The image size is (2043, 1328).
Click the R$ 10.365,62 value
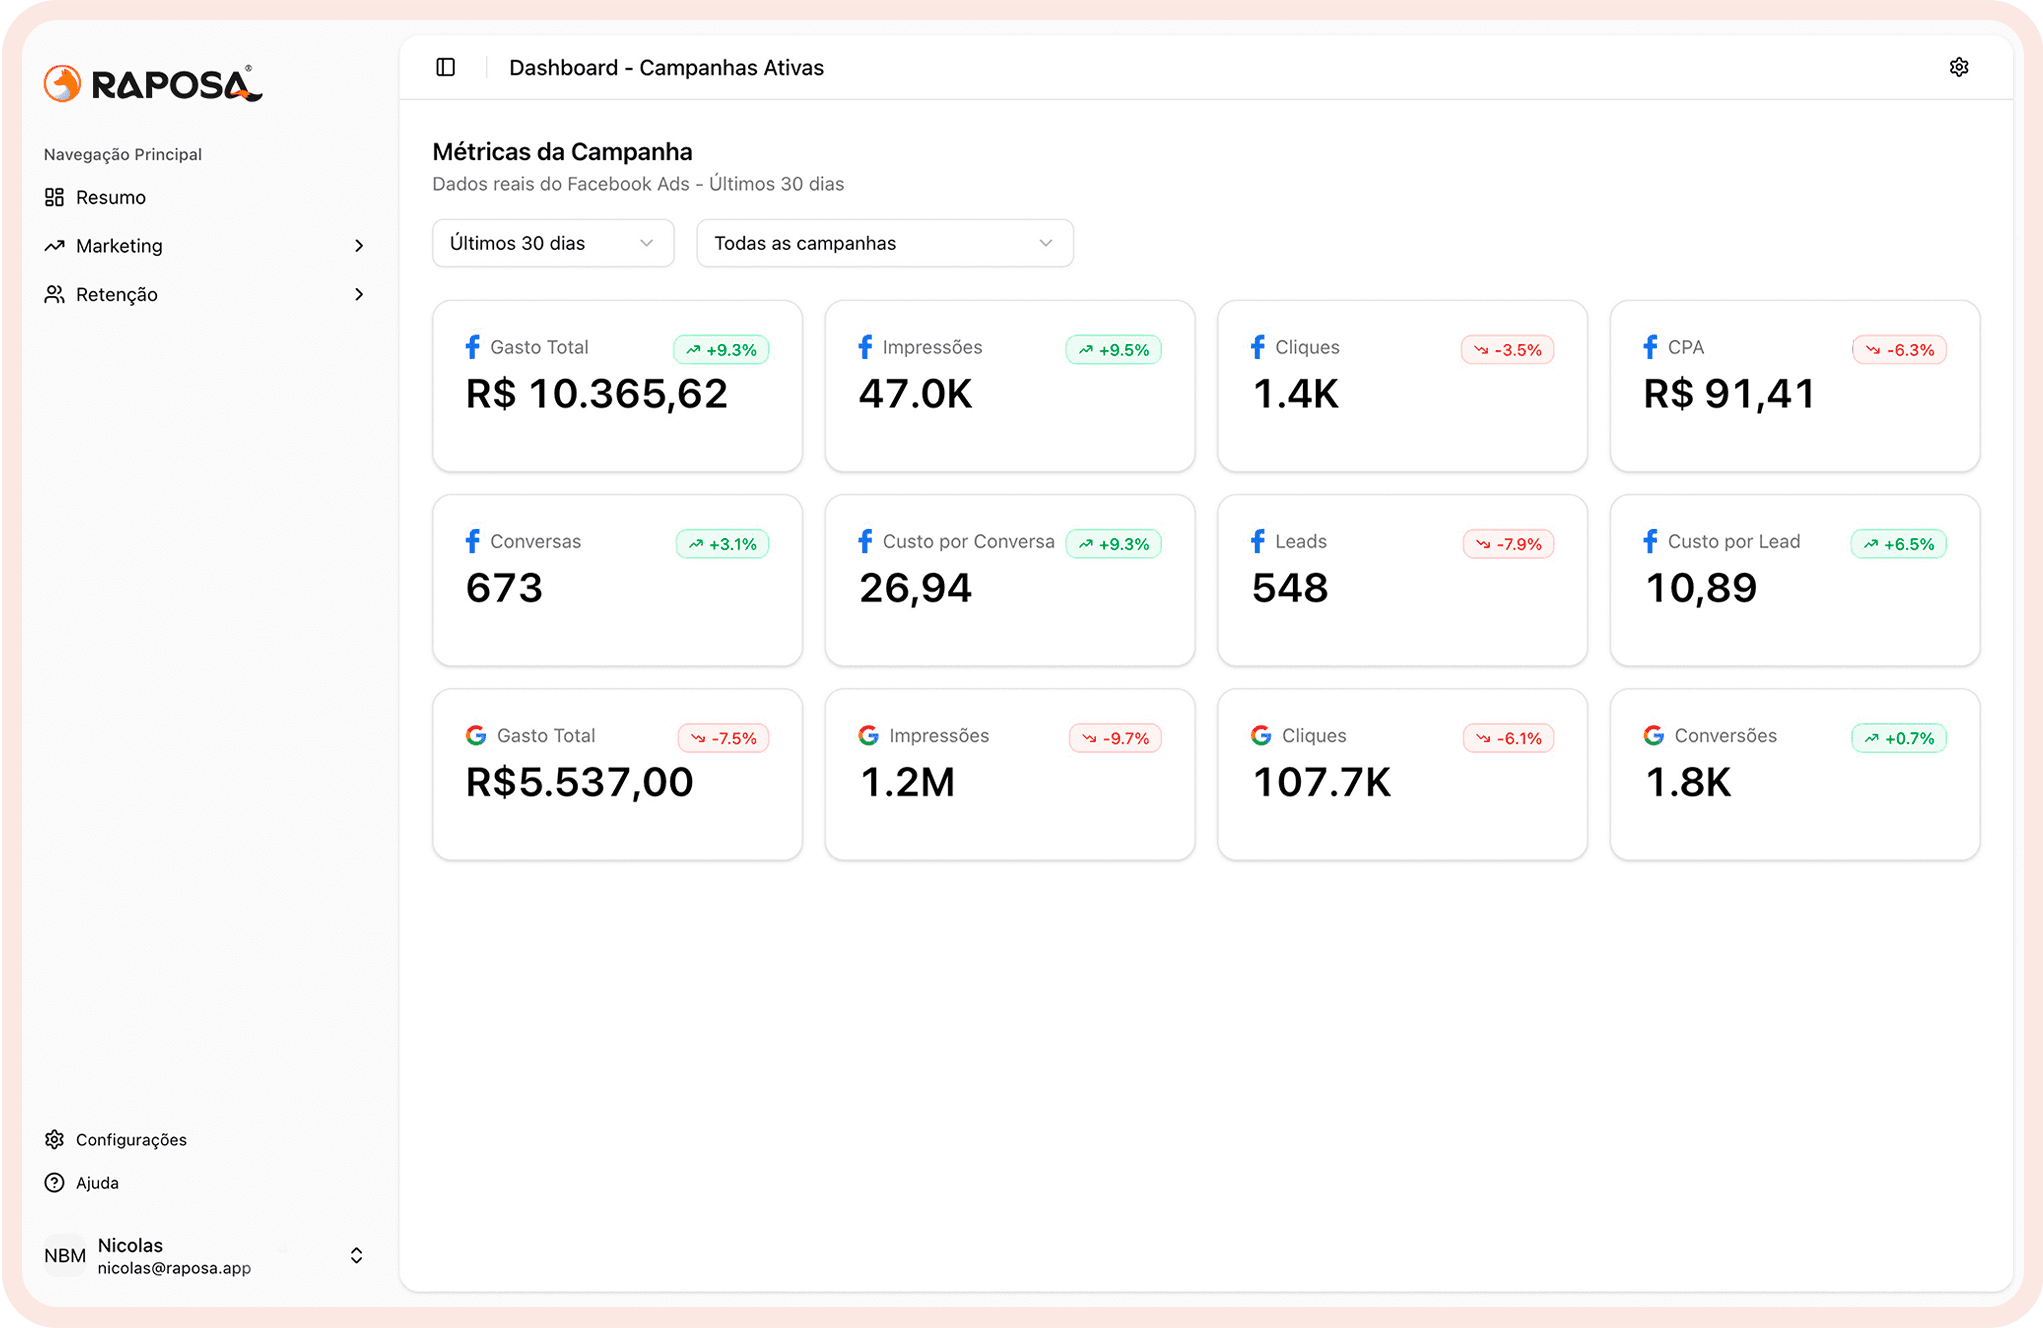[x=597, y=394]
